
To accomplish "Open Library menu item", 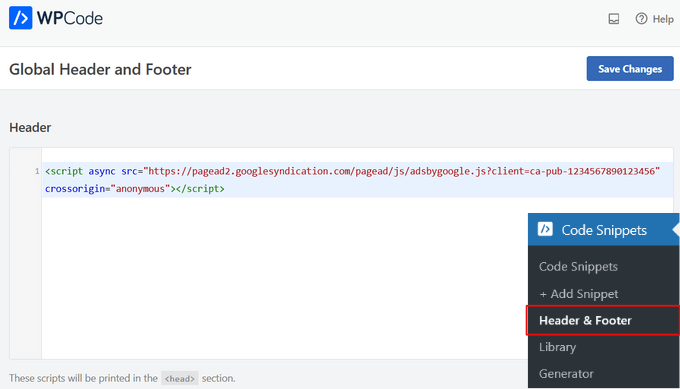I will tap(557, 347).
